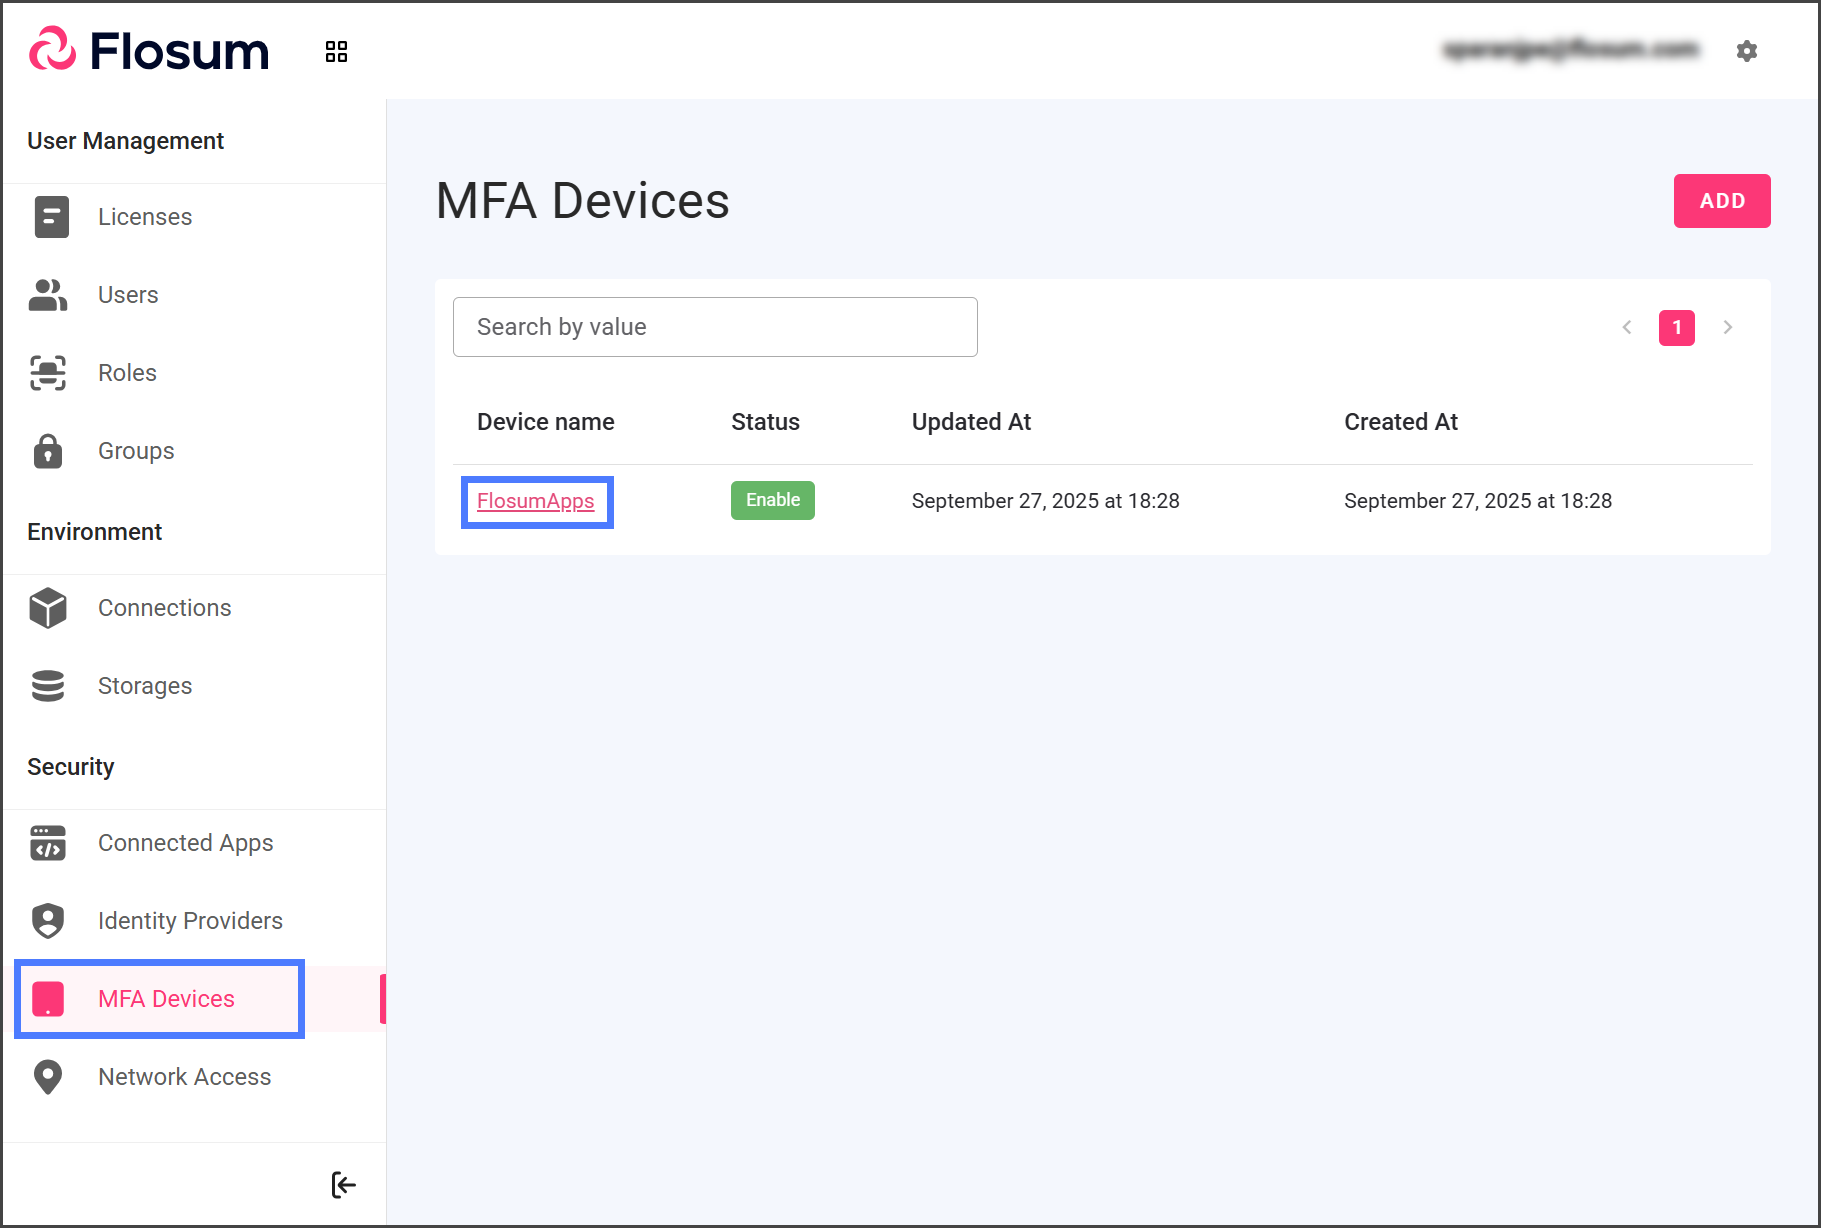Click the Storages database icon

48,686
